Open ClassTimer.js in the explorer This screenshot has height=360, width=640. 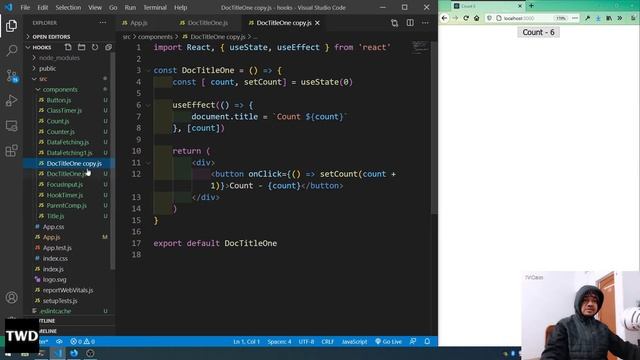click(64, 111)
